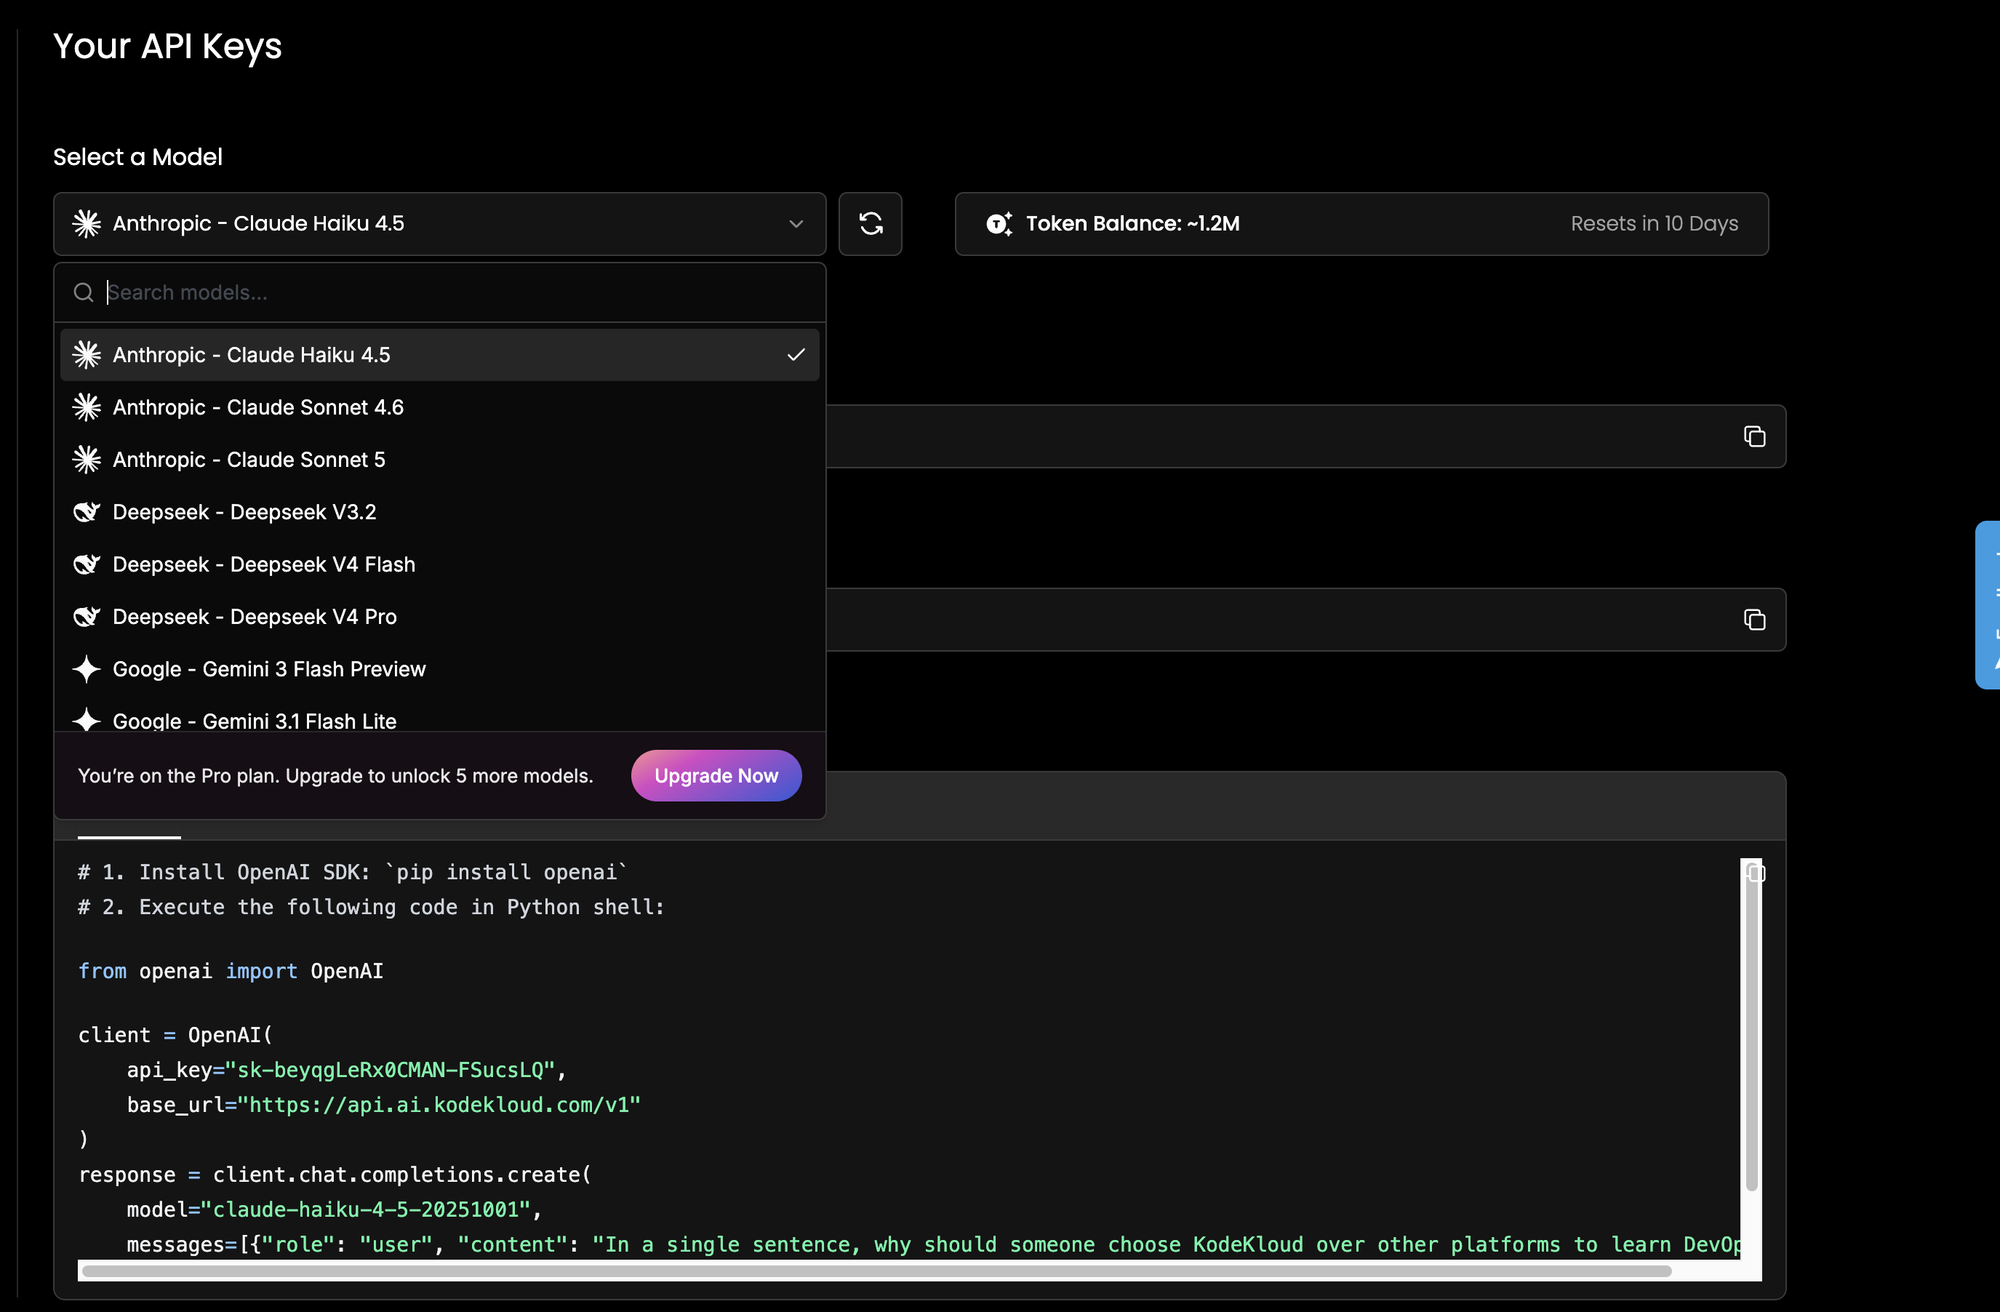Choose Anthropic - Claude Sonnet 4.6
The height and width of the screenshot is (1312, 2000).
pyautogui.click(x=440, y=407)
